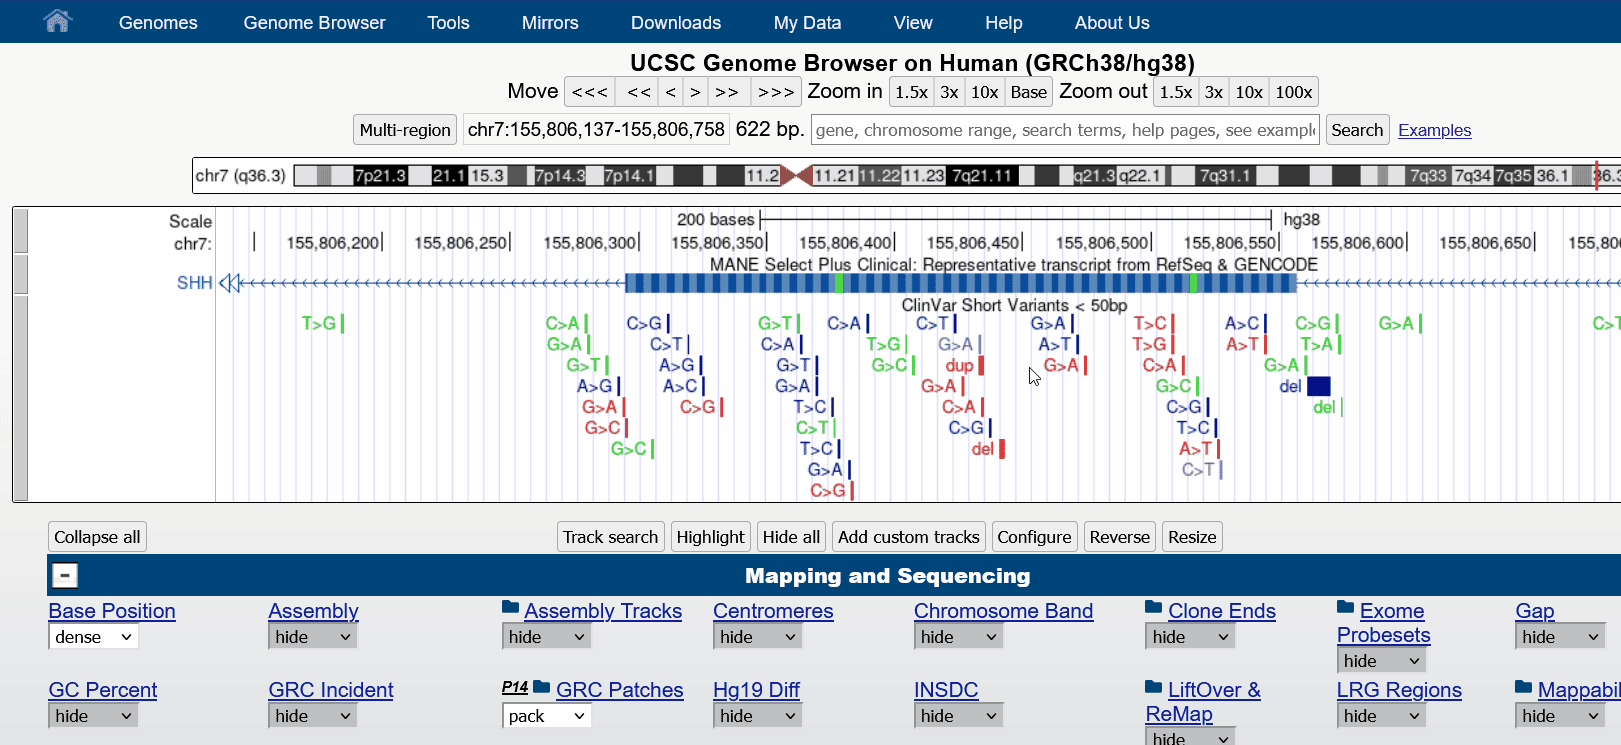Open Chromosome Band visibility dropdown

(x=960, y=637)
